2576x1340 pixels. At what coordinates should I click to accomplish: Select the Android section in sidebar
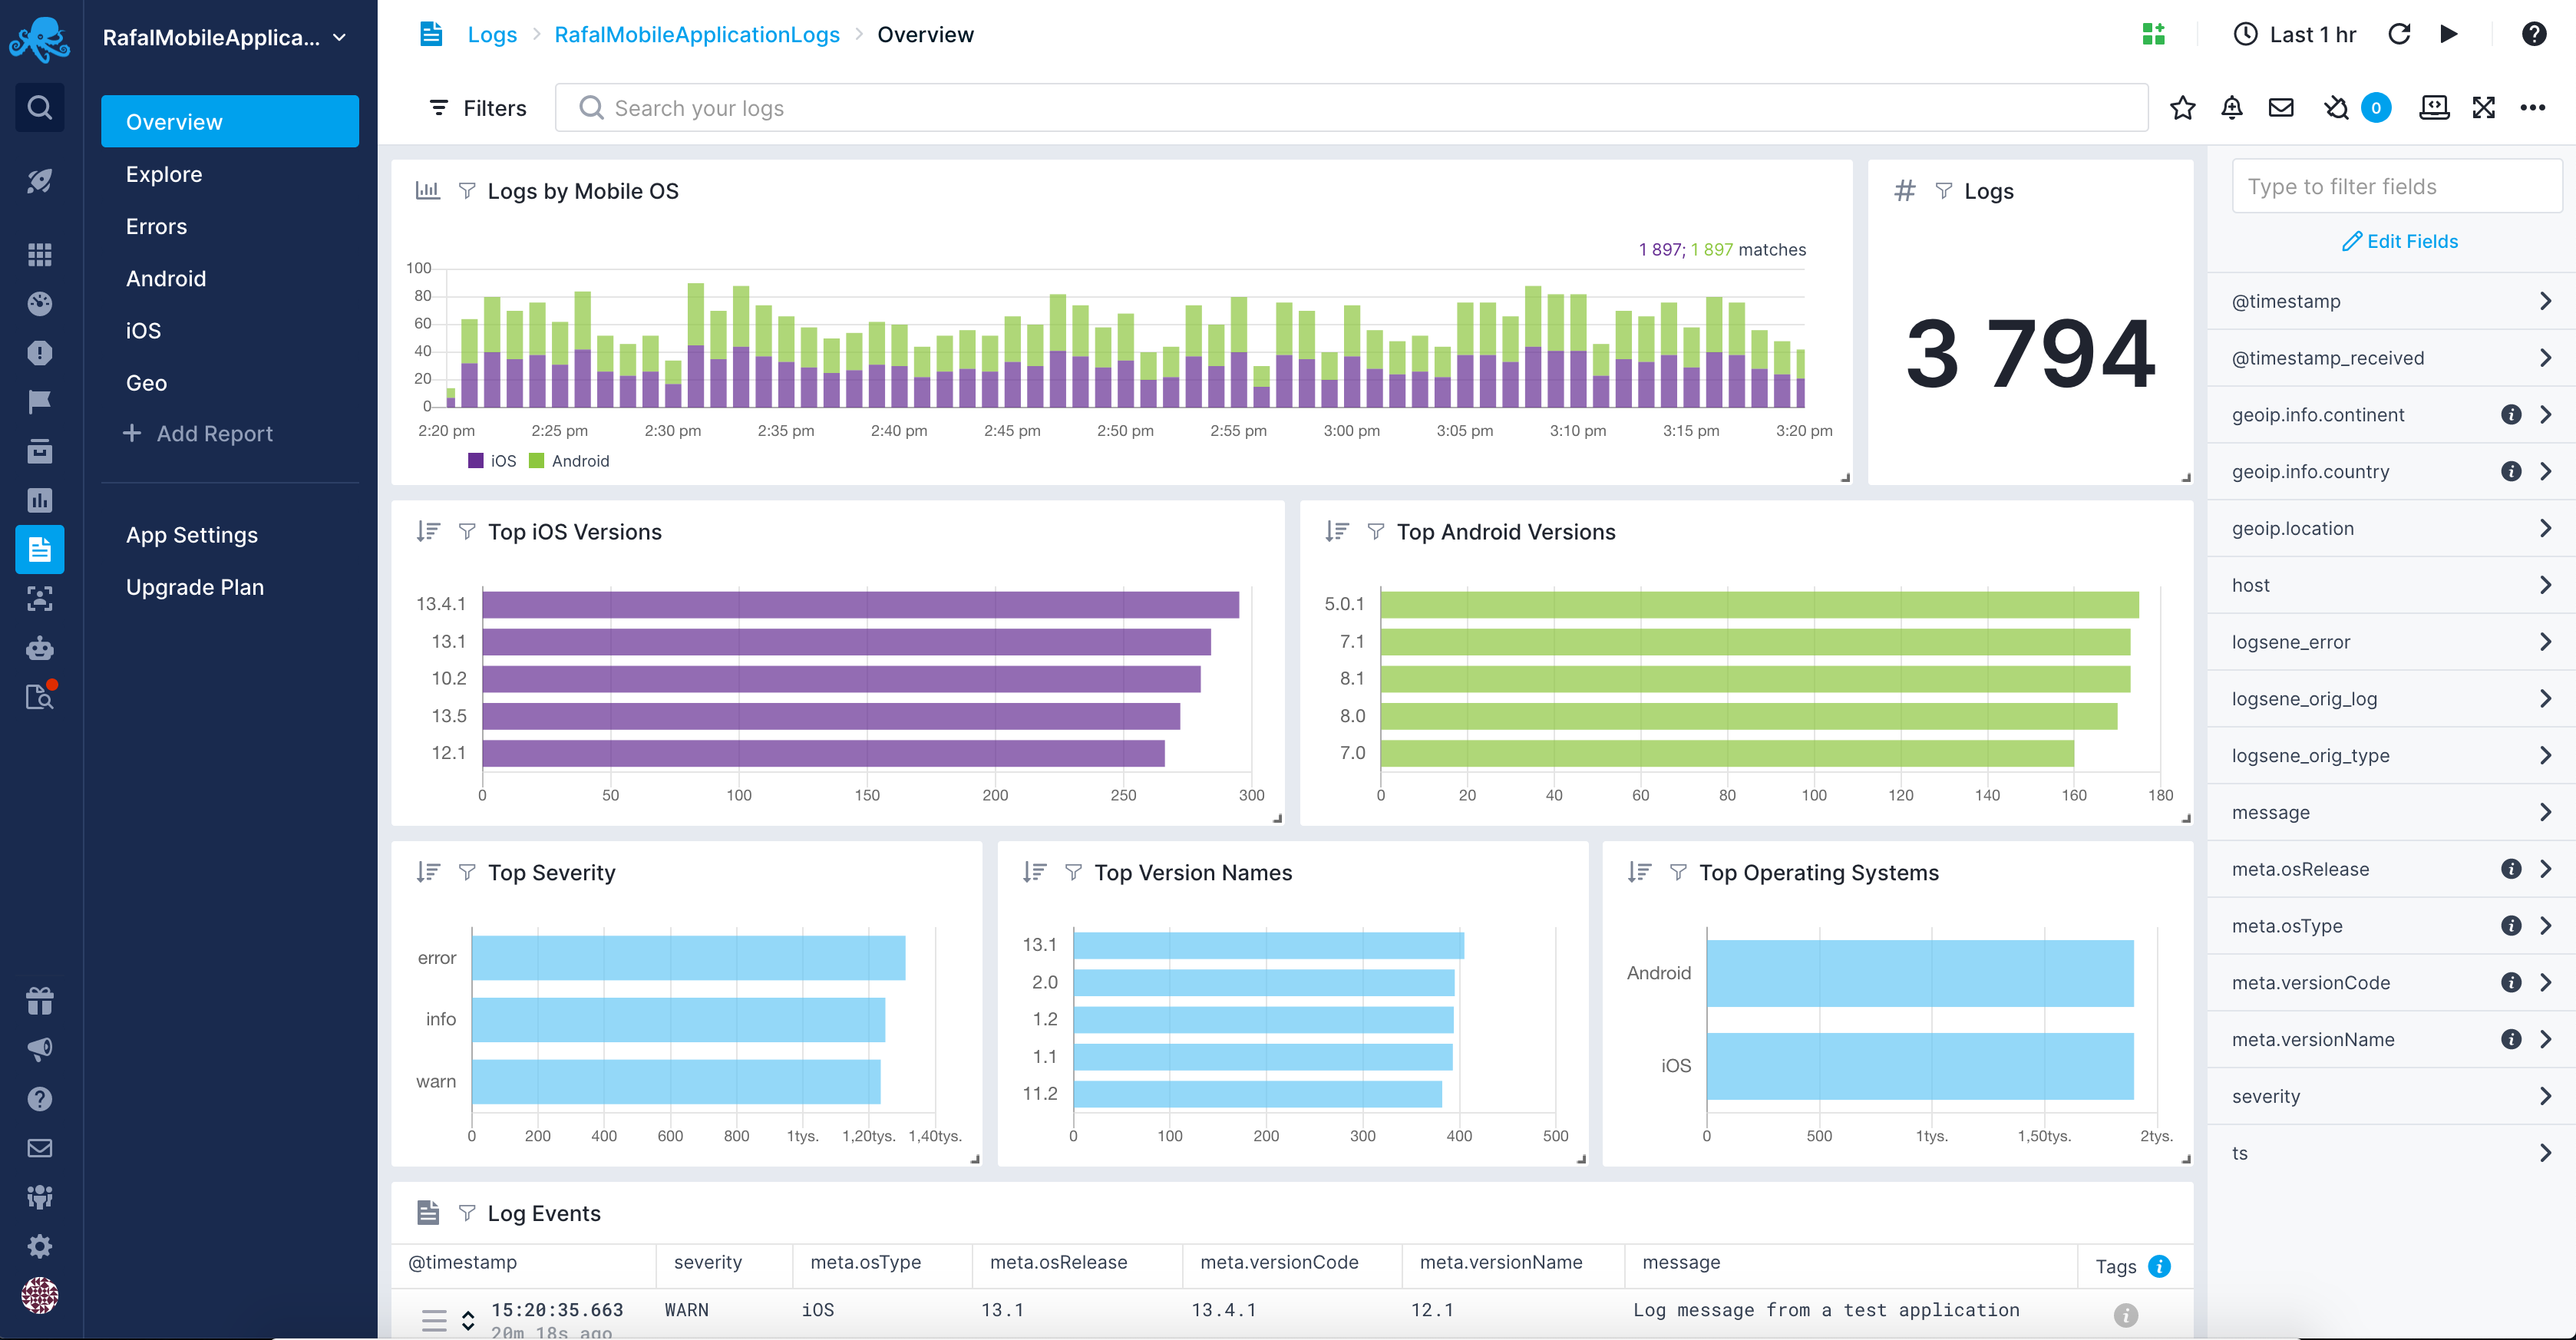165,278
